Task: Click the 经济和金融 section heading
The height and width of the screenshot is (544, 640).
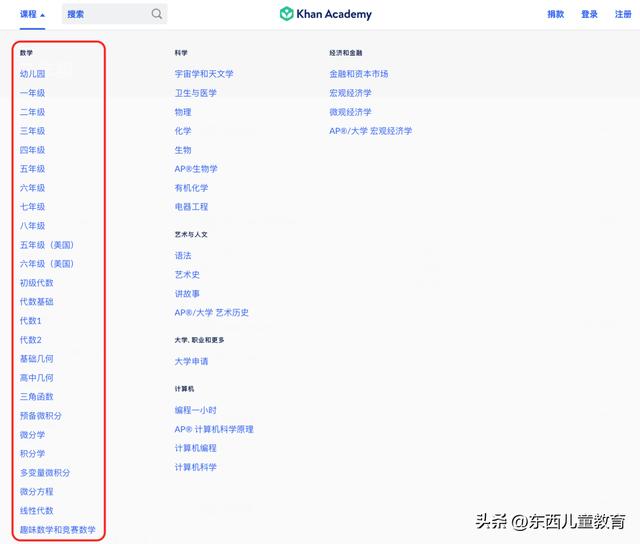Action: (346, 53)
